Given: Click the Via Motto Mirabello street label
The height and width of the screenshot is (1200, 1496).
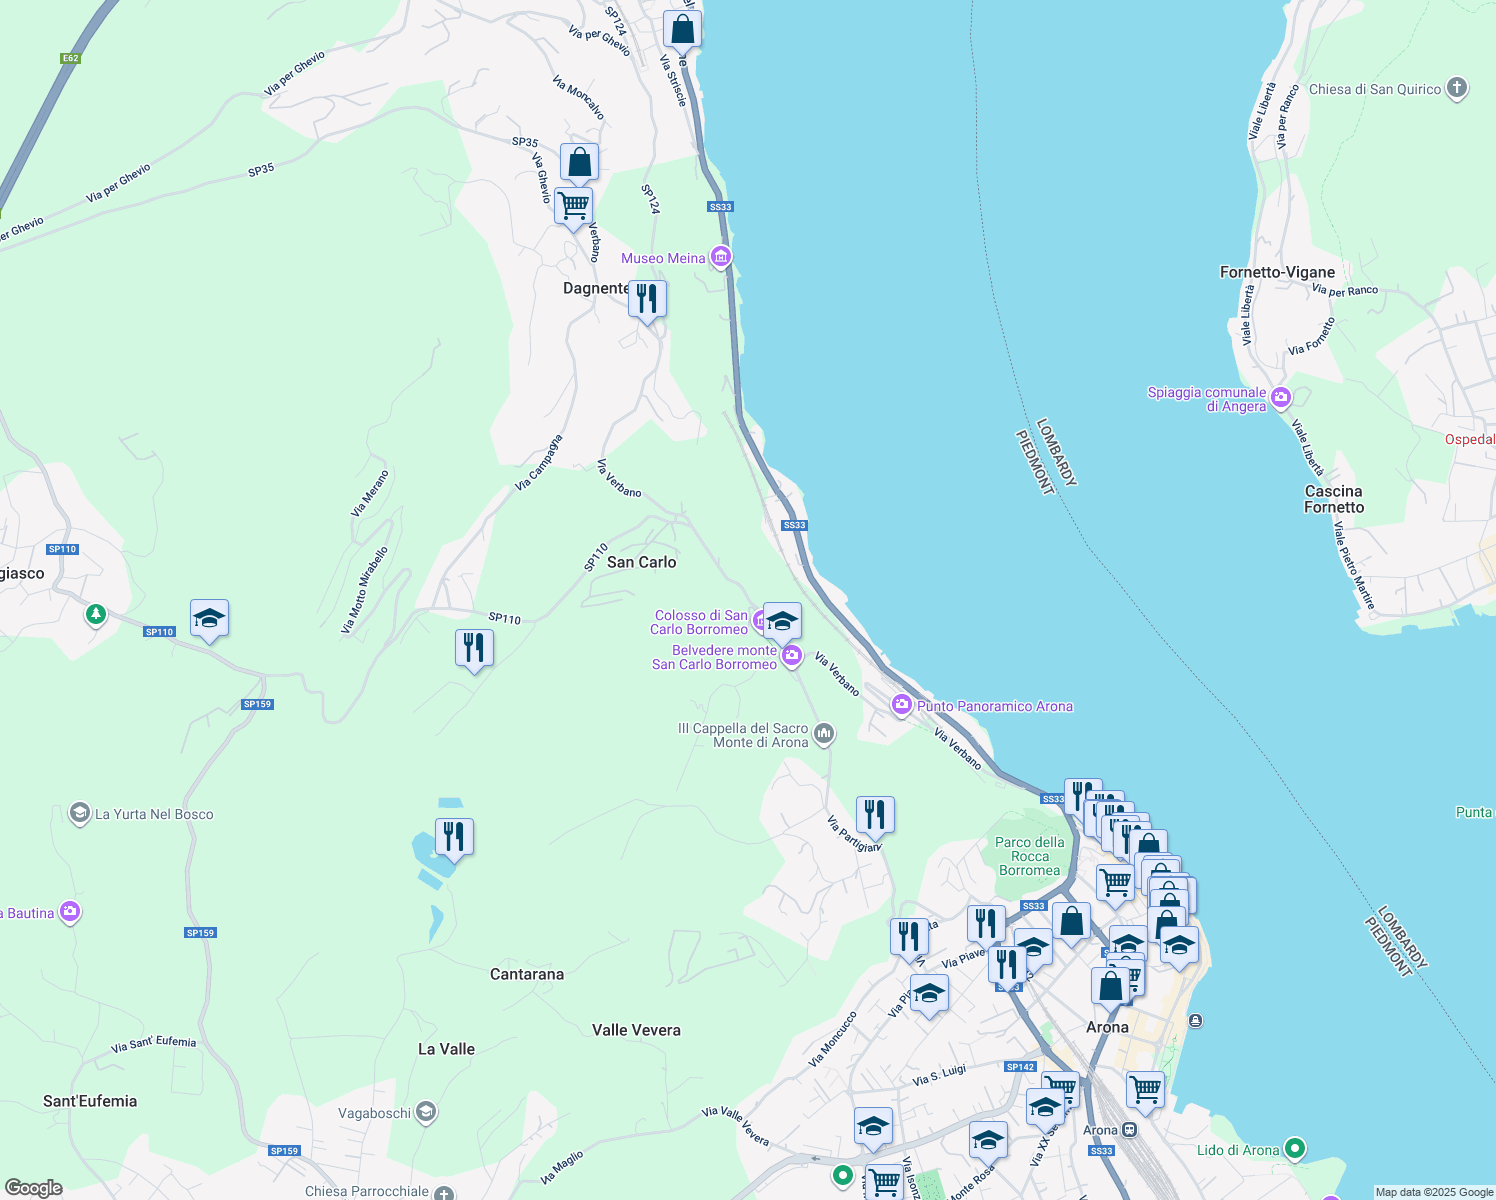Looking at the screenshot, I should [x=364, y=590].
